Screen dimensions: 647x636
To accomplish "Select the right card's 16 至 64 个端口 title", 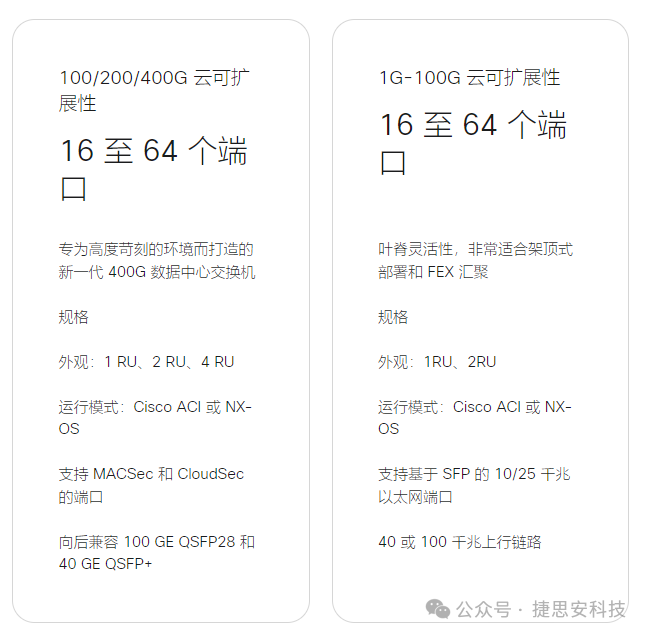I will coord(473,143).
